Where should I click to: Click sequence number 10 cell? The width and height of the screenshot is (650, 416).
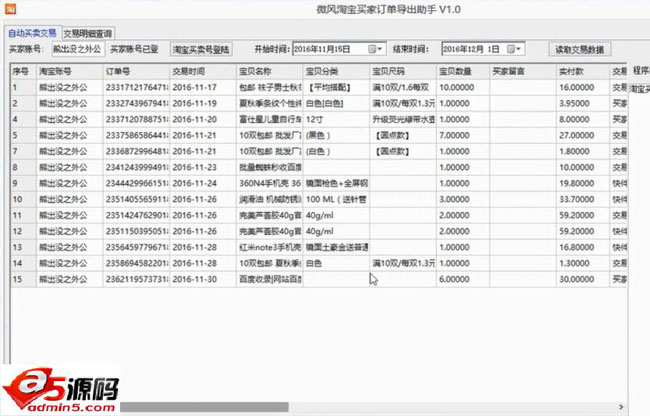[x=23, y=199]
